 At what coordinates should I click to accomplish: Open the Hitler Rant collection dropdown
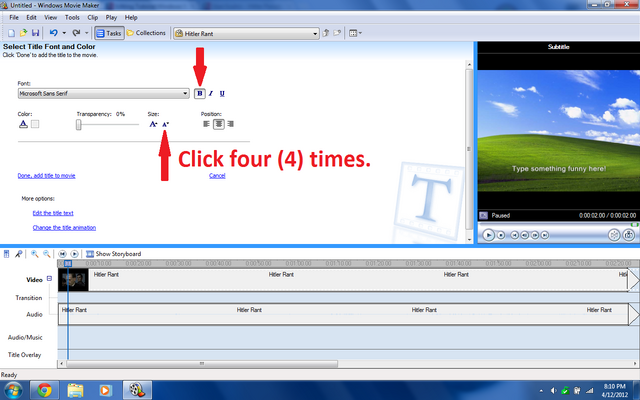click(x=246, y=33)
